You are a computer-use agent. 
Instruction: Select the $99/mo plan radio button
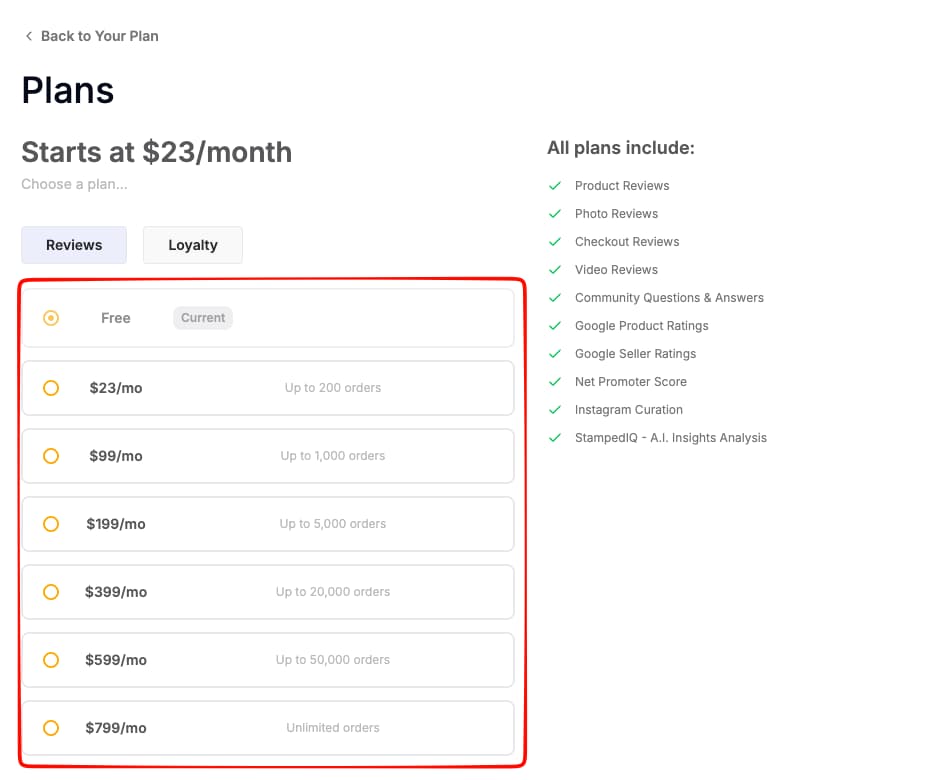[x=51, y=456]
